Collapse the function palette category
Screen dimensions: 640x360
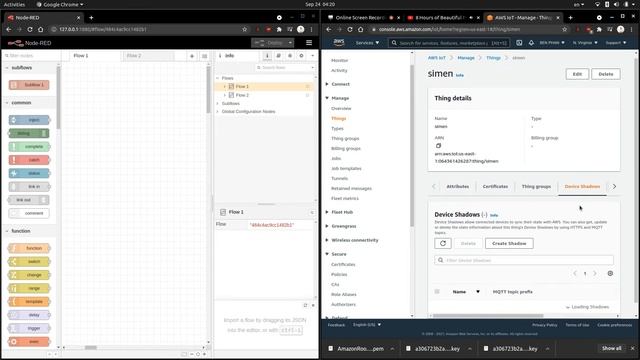pos(7,231)
